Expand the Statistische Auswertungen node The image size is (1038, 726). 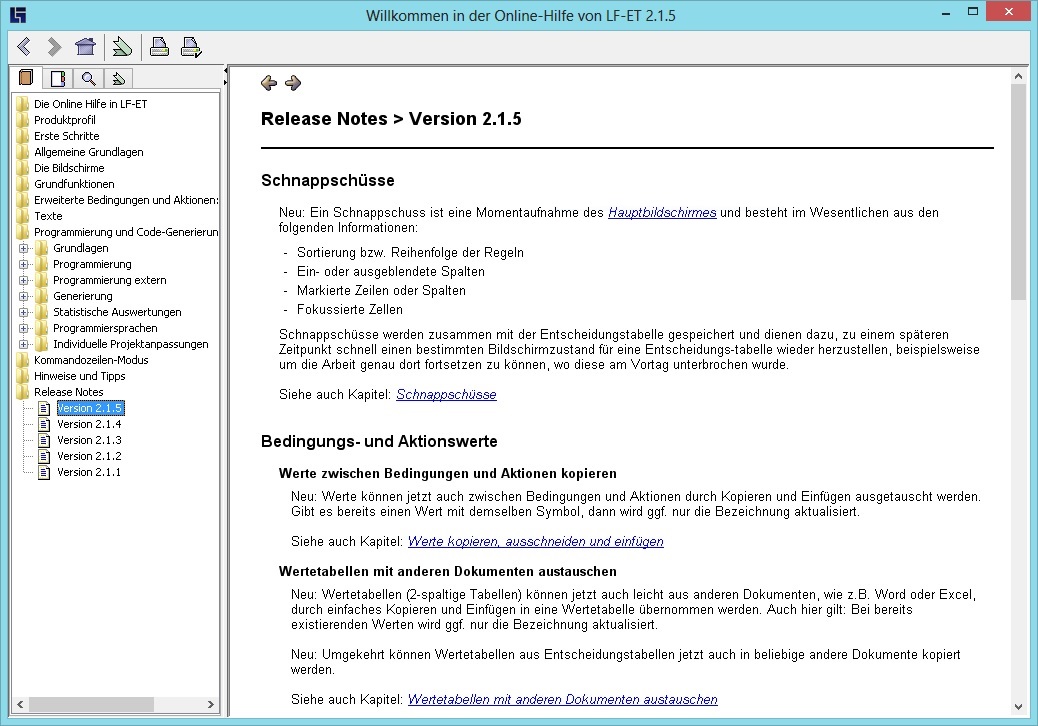(x=24, y=312)
